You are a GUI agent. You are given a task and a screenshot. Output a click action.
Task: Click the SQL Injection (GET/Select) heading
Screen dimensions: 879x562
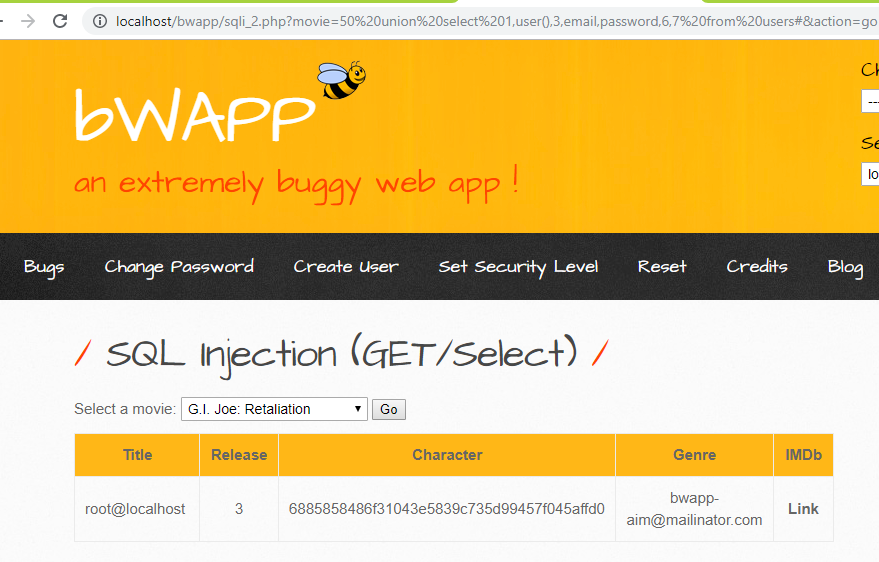coord(341,355)
